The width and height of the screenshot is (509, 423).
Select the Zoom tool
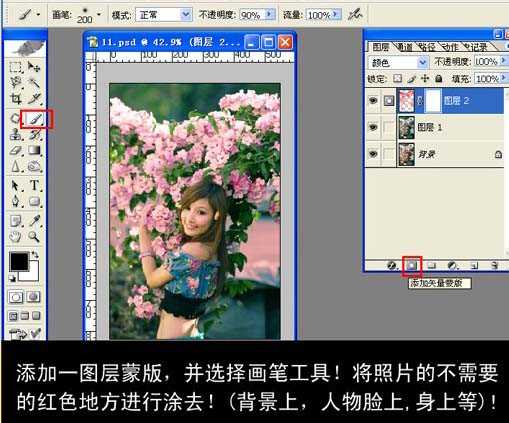tap(34, 236)
